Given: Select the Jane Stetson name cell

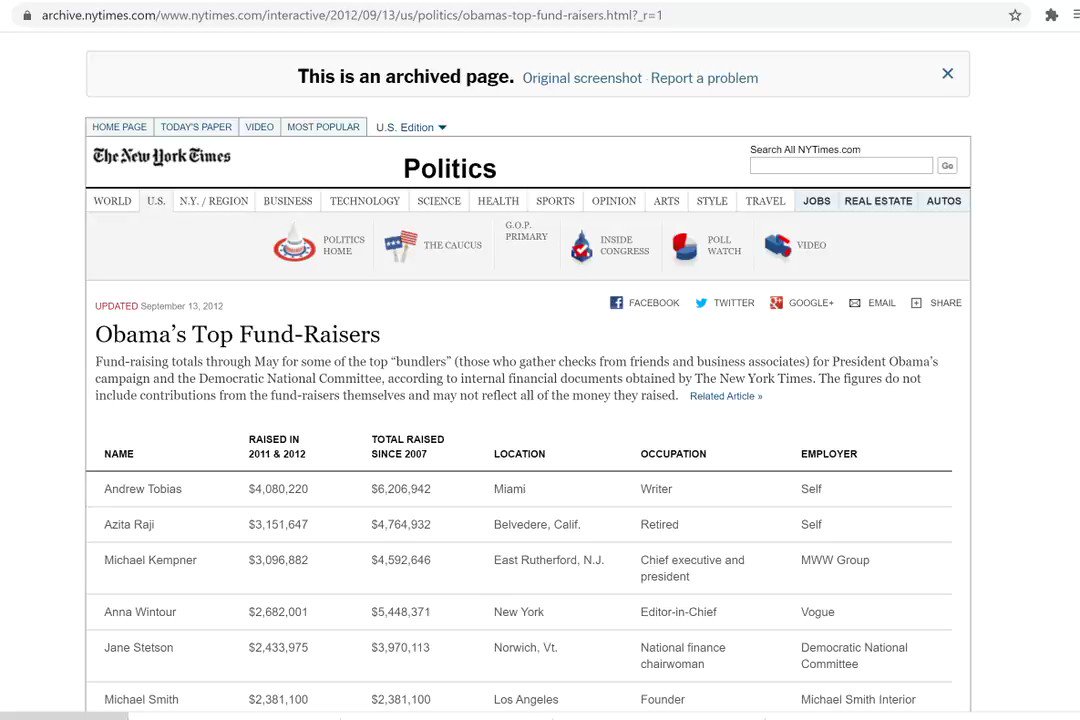Looking at the screenshot, I should click(138, 648).
